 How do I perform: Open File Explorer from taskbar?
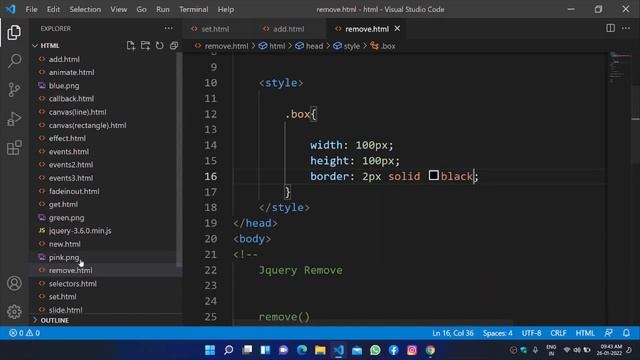(320, 350)
